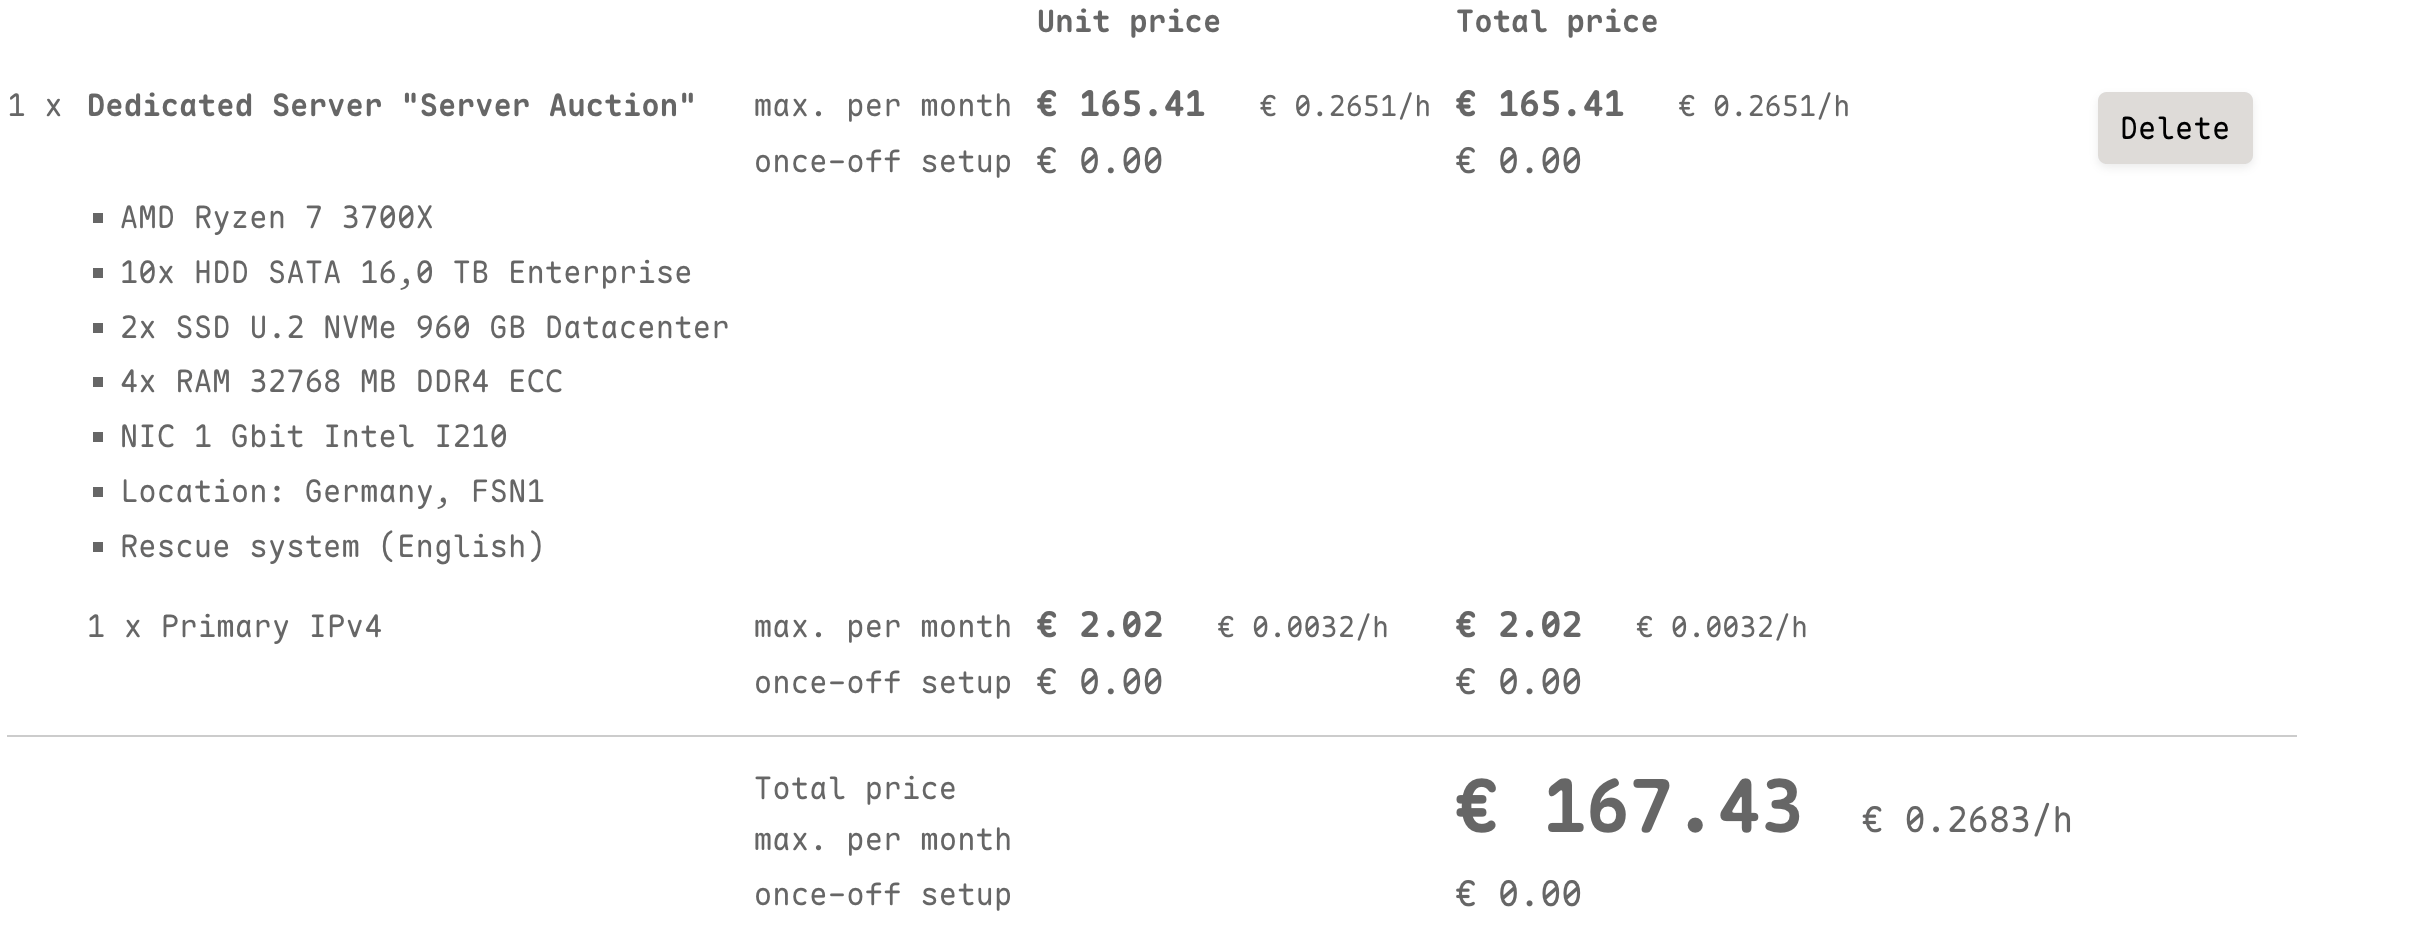
Task: Click the Rescue system (English) item
Action: pos(332,547)
